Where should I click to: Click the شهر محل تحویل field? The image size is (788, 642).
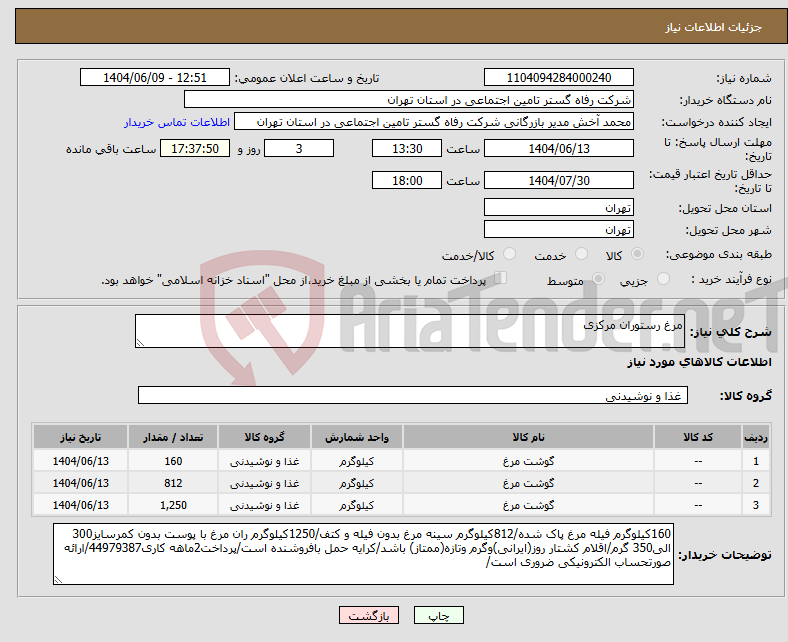(x=559, y=229)
